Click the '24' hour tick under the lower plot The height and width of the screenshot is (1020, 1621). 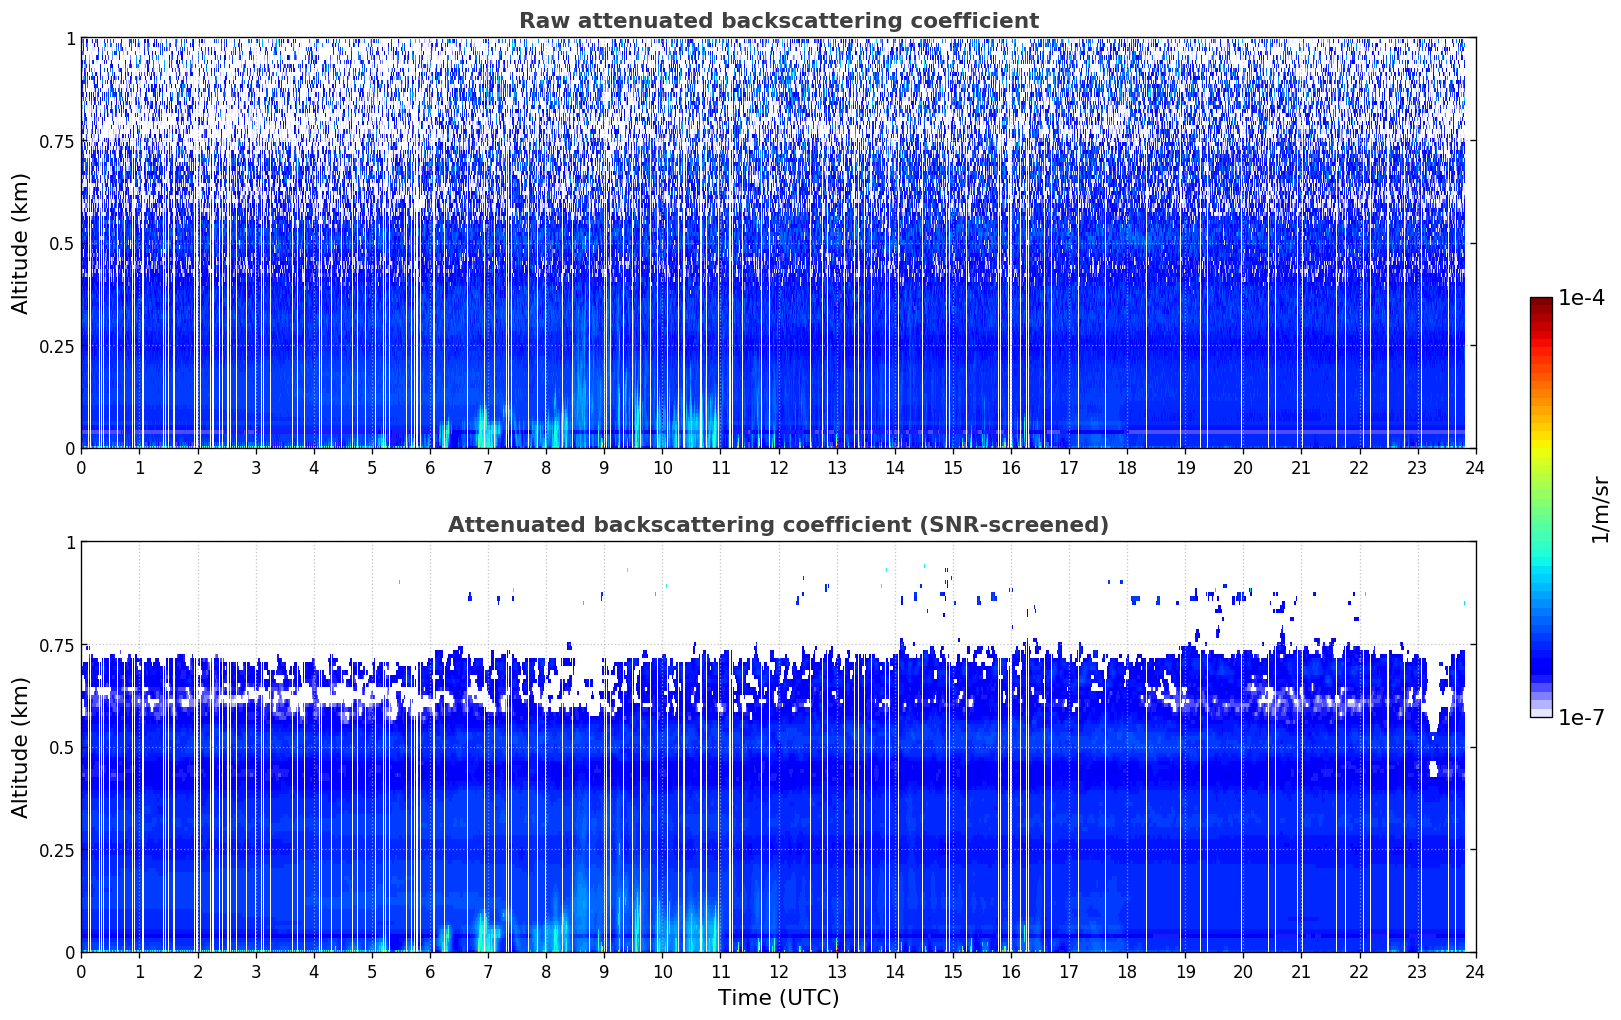pyautogui.click(x=1475, y=972)
